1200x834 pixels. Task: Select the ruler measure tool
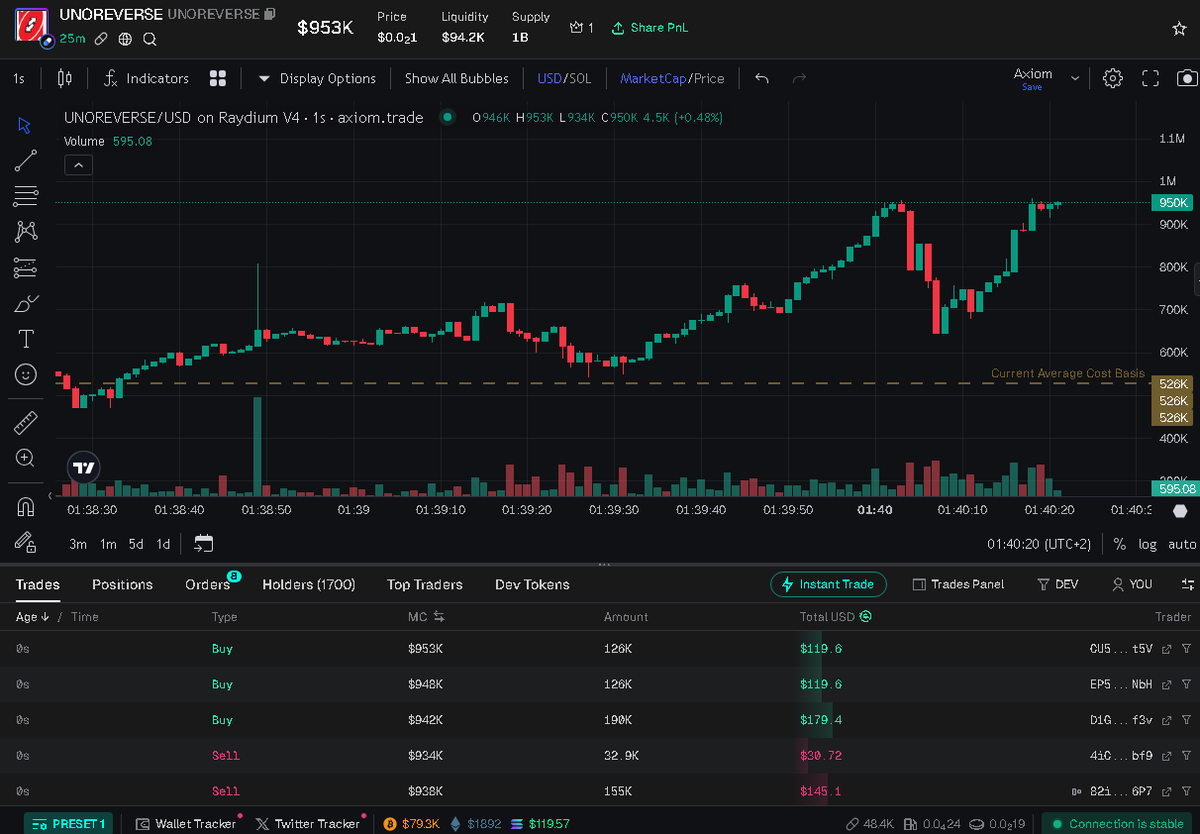pos(26,422)
